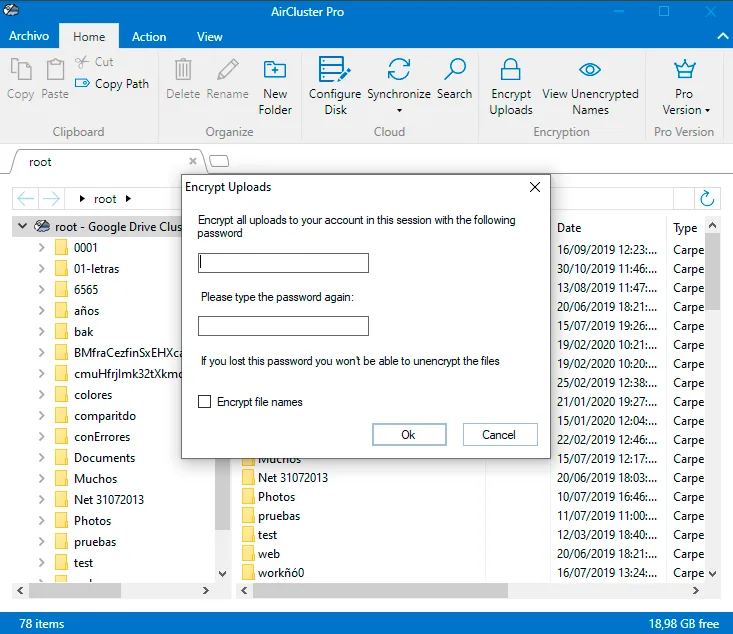Select the bak folder in tree

pos(84,331)
